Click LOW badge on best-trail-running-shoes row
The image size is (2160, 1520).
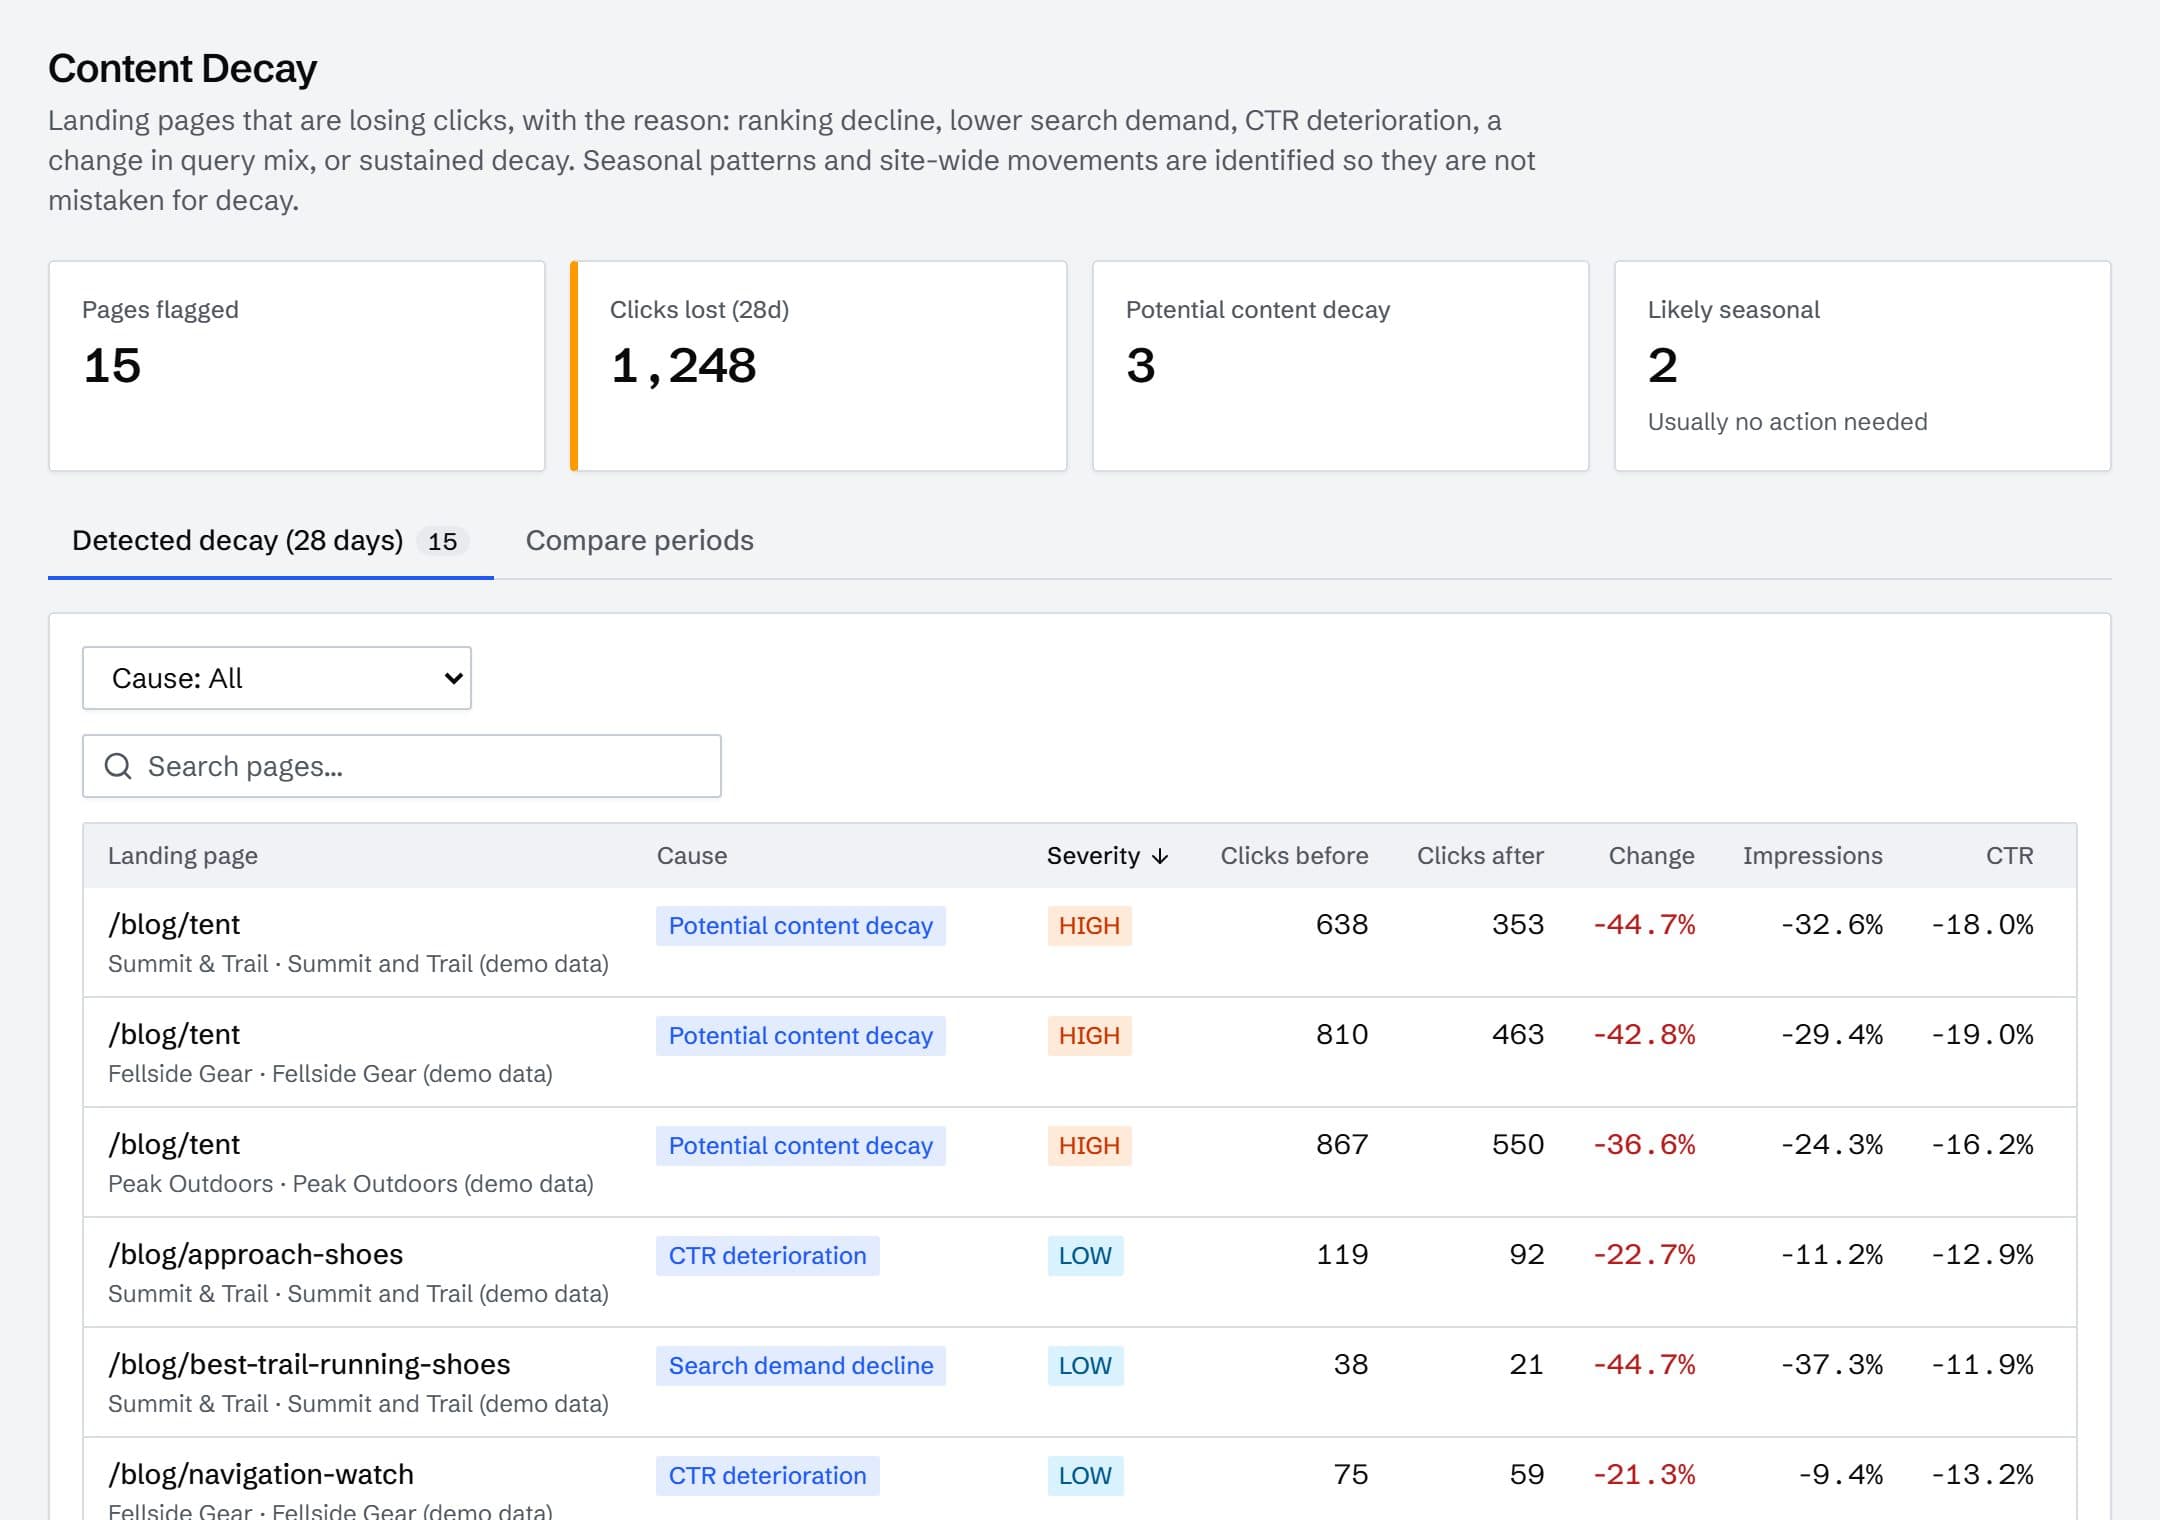tap(1085, 1366)
